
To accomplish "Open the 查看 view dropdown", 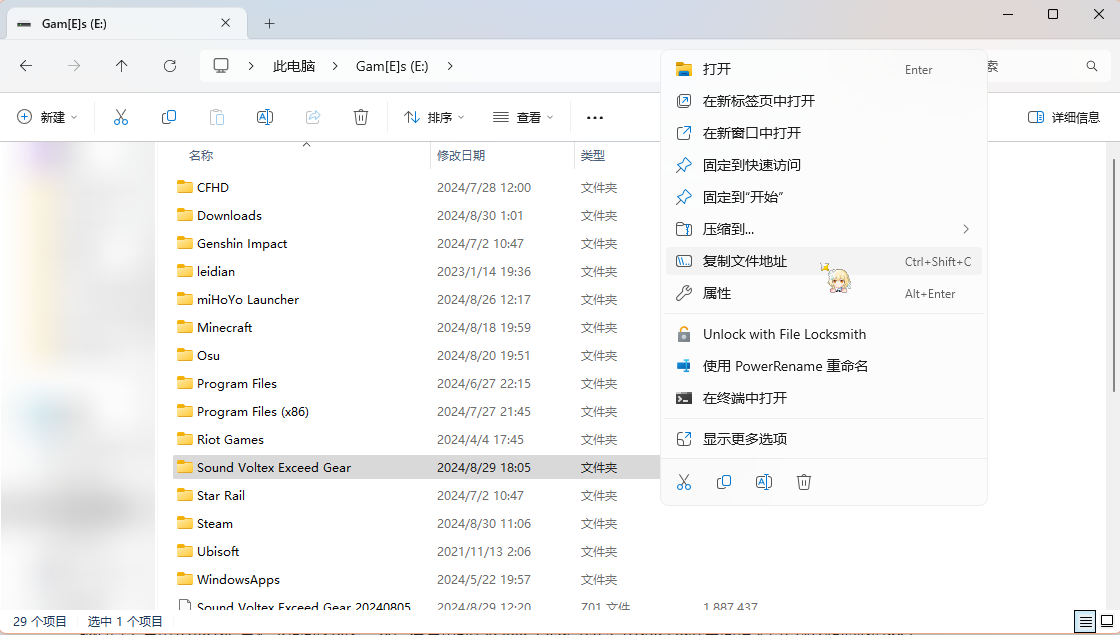I will [x=523, y=117].
